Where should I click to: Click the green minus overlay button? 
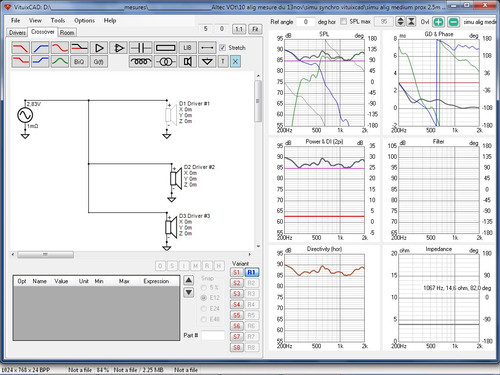(453, 22)
